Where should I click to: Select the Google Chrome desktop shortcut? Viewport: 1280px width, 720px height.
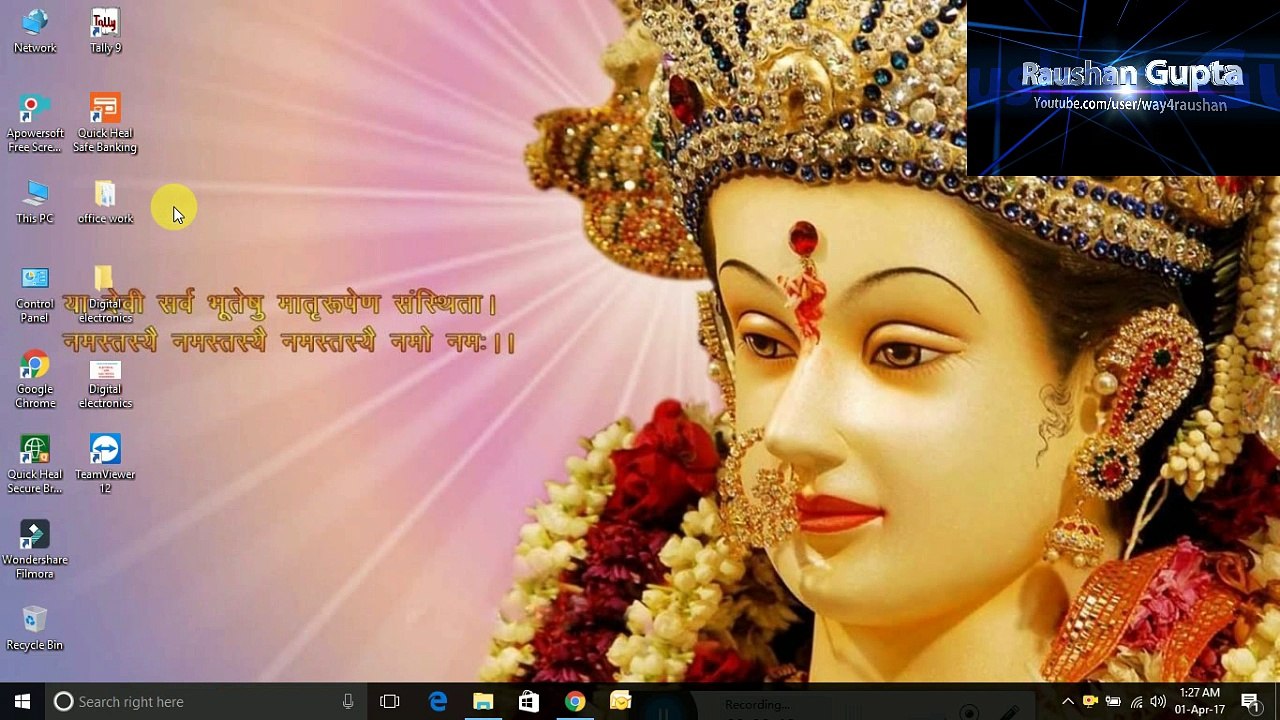[x=35, y=380]
